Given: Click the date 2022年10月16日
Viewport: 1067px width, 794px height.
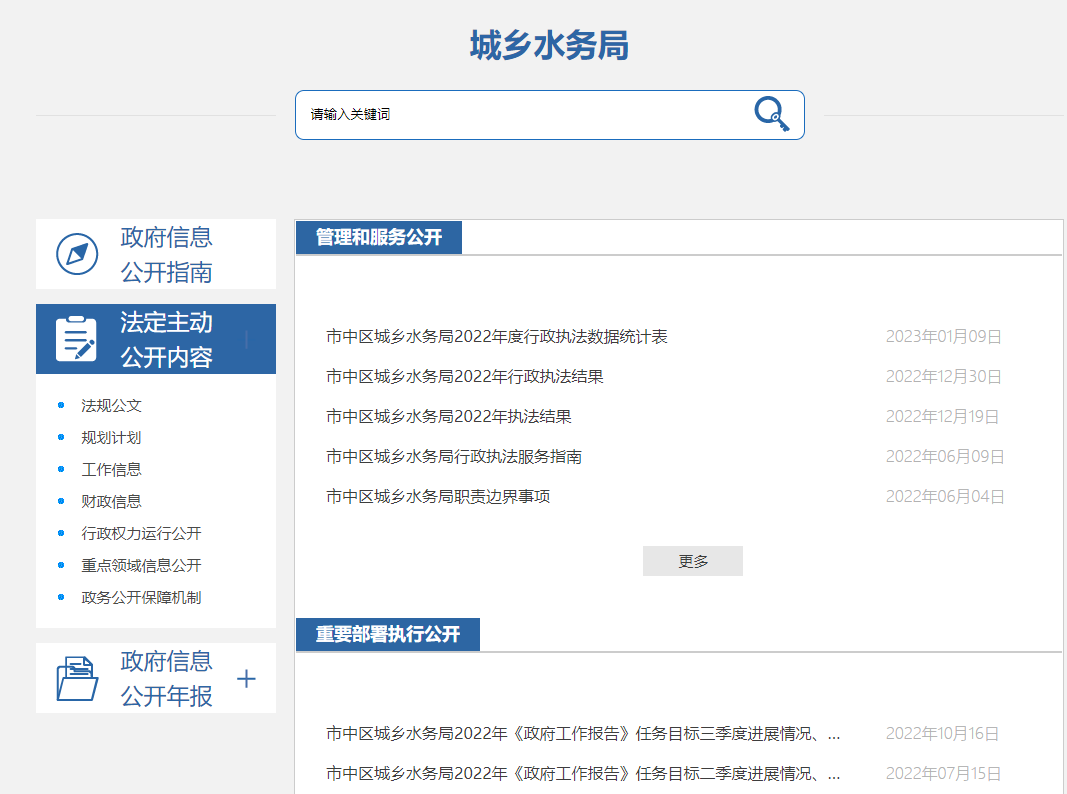Looking at the screenshot, I should tap(942, 733).
